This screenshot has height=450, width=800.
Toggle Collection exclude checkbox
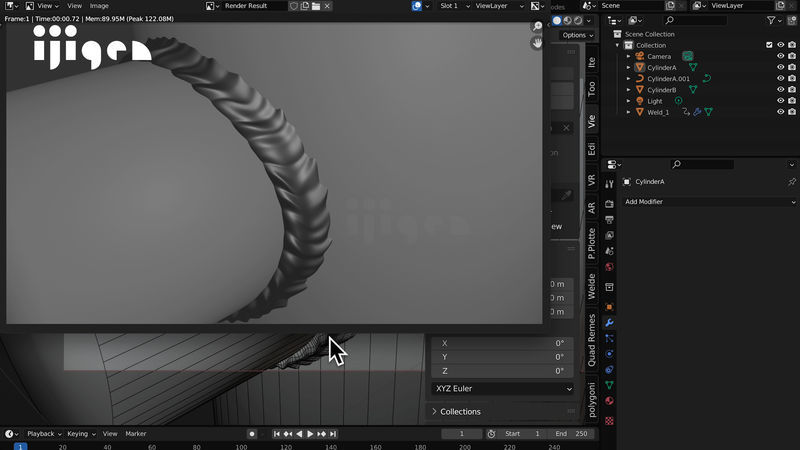tap(769, 45)
